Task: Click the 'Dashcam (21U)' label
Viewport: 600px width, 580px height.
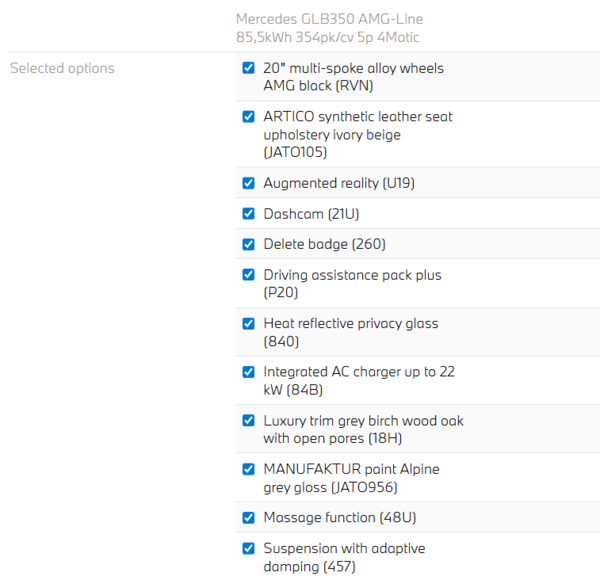Action: tap(311, 213)
